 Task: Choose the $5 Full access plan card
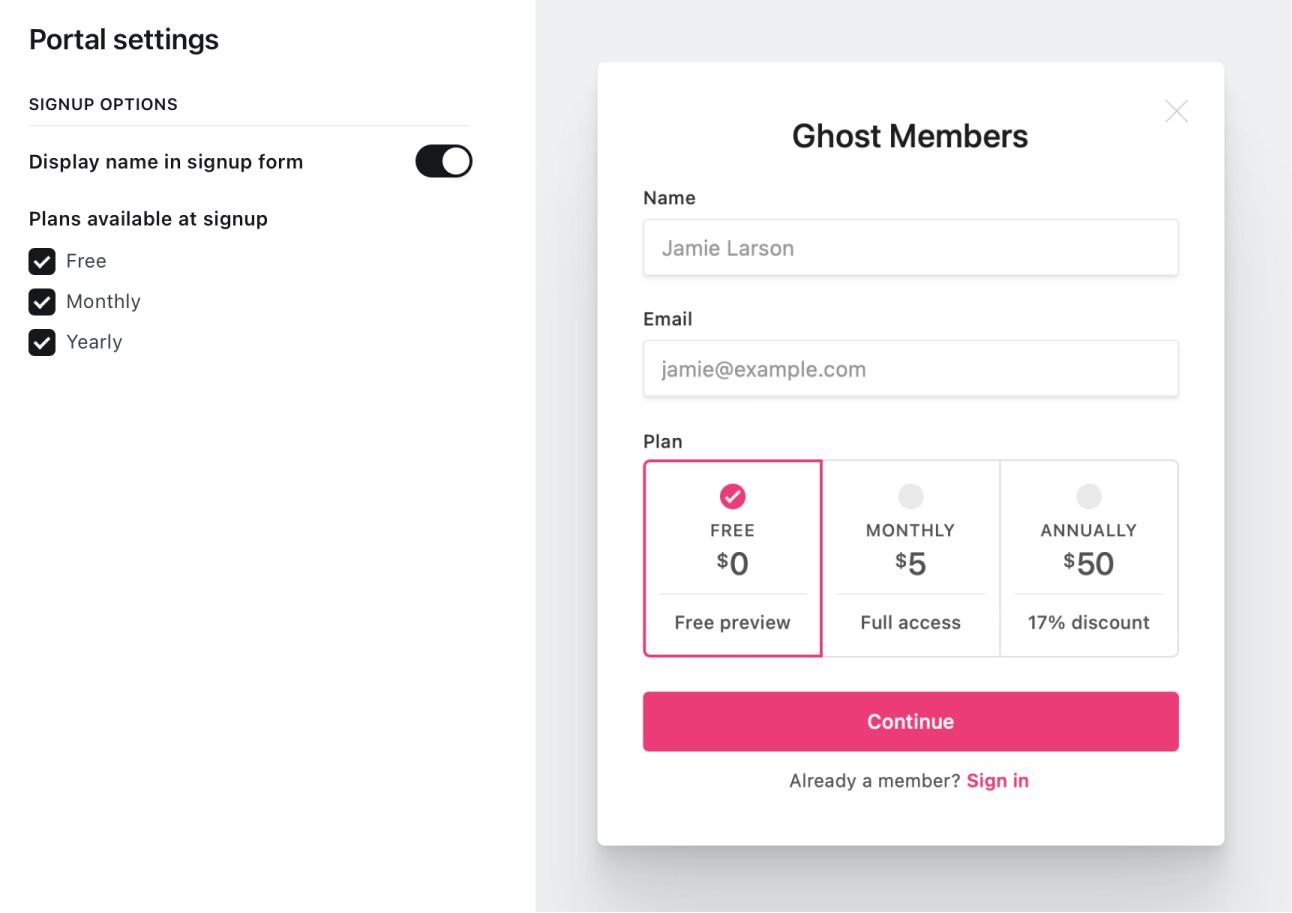coord(911,558)
